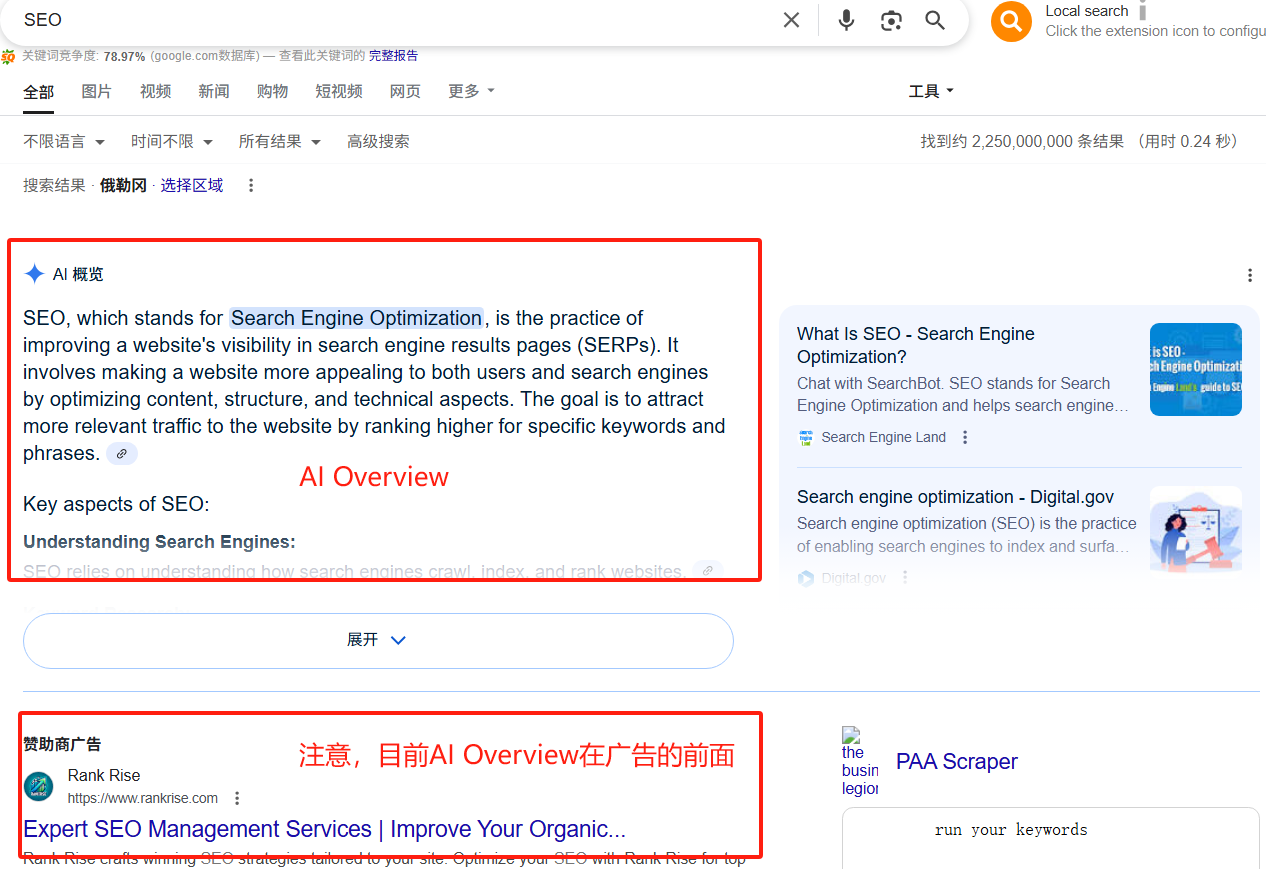The height and width of the screenshot is (869, 1266).
Task: Submit search using the magnifier icon
Action: (x=935, y=20)
